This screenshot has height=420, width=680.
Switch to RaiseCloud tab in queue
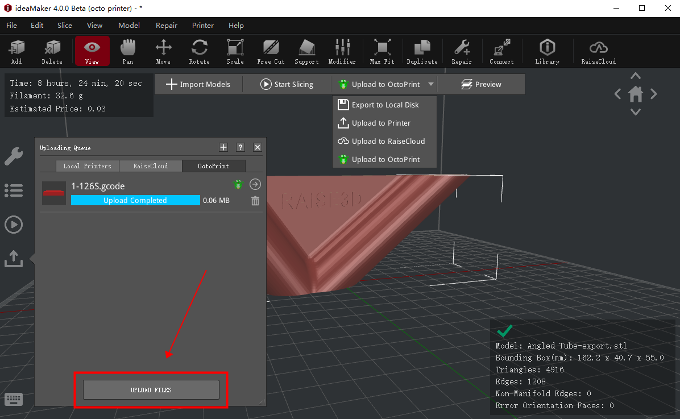tap(150, 166)
